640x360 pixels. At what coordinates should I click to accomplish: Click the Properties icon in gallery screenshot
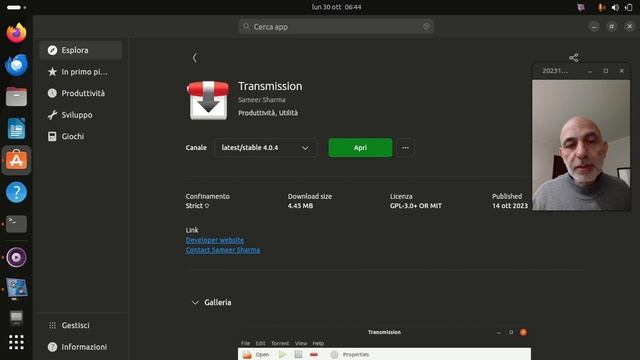pyautogui.click(x=334, y=355)
